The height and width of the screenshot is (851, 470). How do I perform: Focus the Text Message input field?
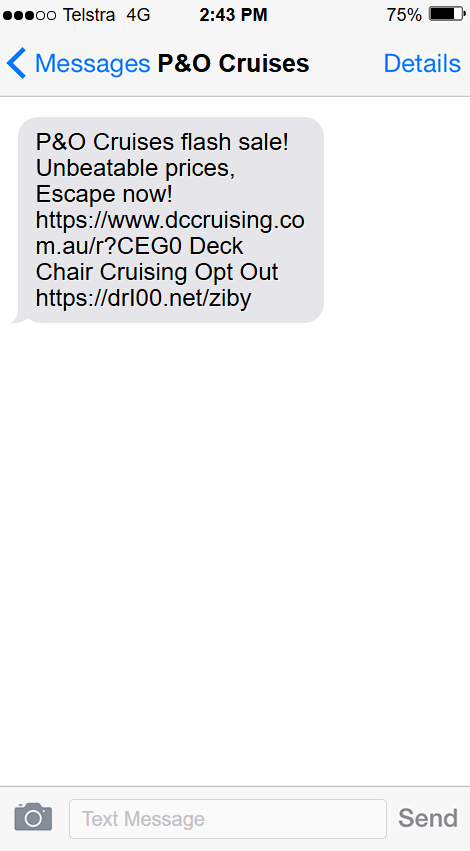pyautogui.click(x=228, y=818)
